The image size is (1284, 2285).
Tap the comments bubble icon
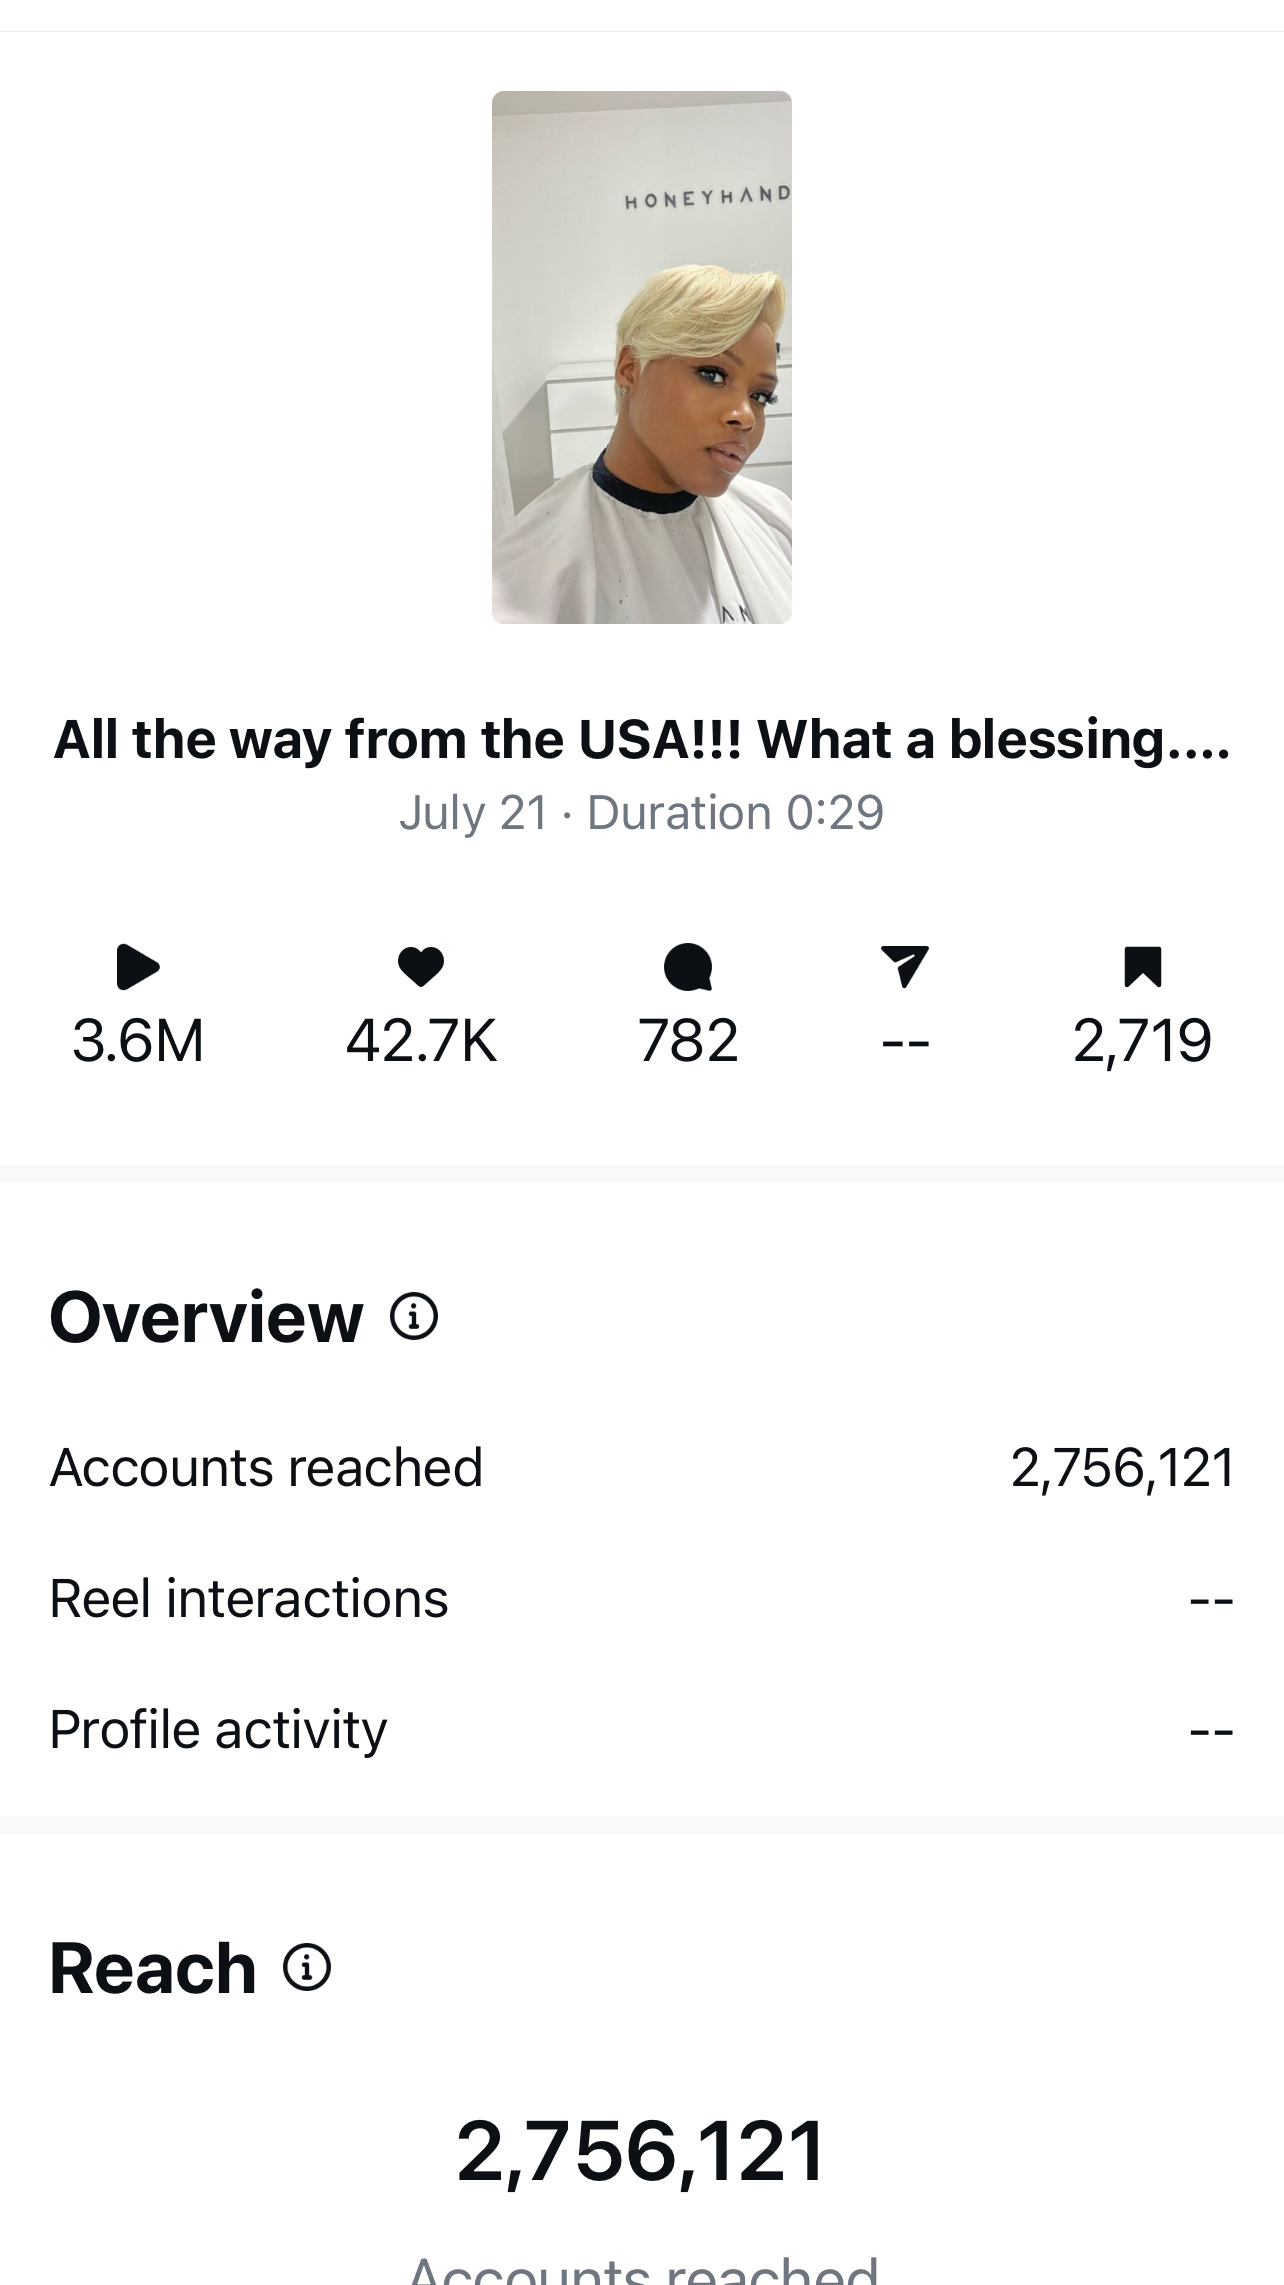pyautogui.click(x=688, y=967)
